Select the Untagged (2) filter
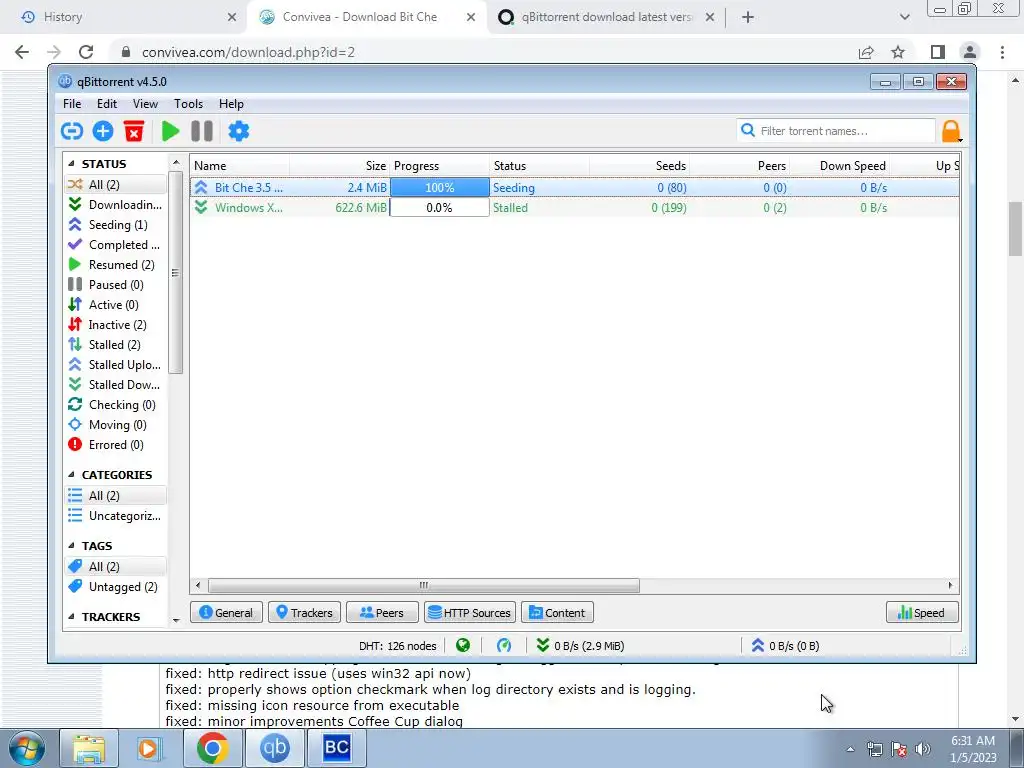1024x768 pixels. tap(116, 586)
